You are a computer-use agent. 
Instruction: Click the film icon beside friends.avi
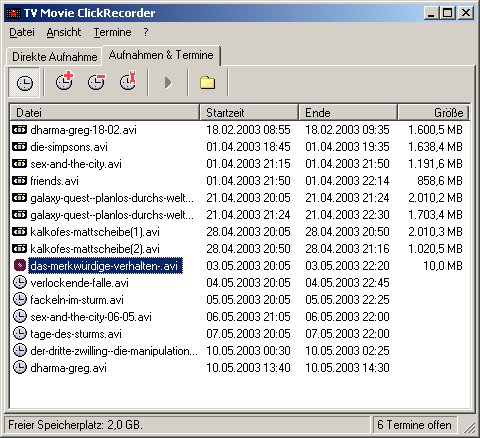19,180
